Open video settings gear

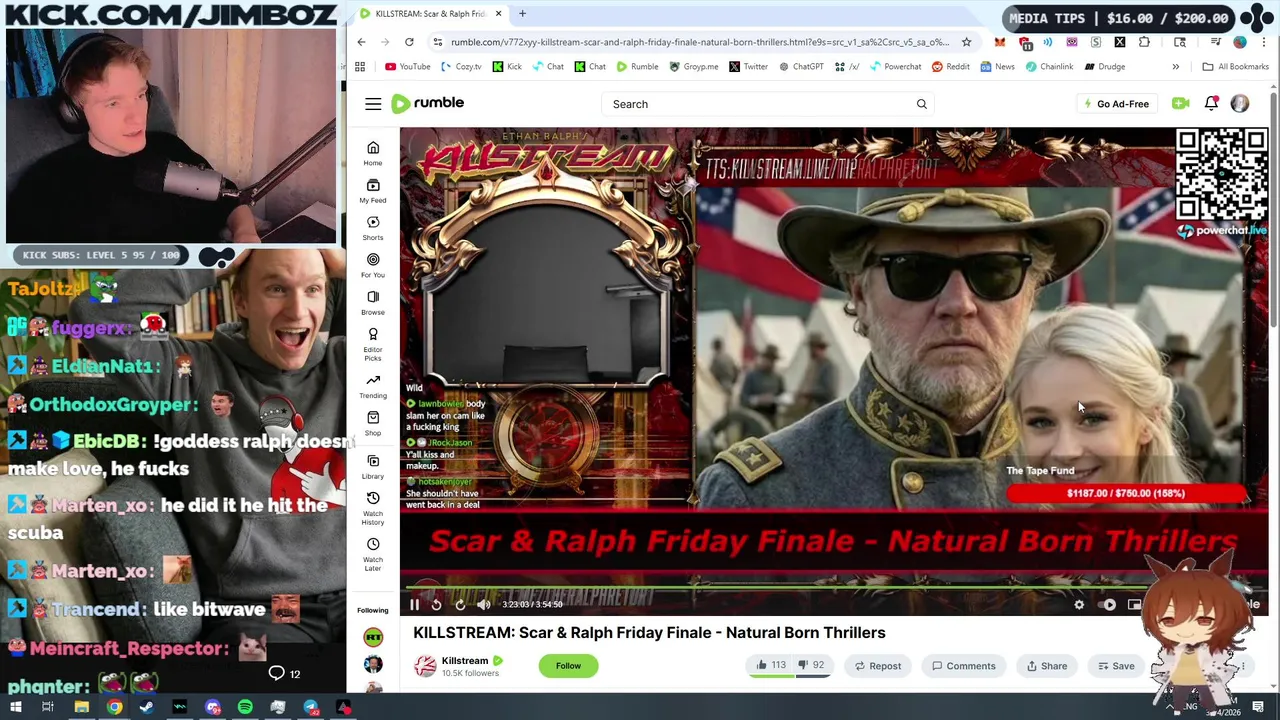click(1079, 604)
